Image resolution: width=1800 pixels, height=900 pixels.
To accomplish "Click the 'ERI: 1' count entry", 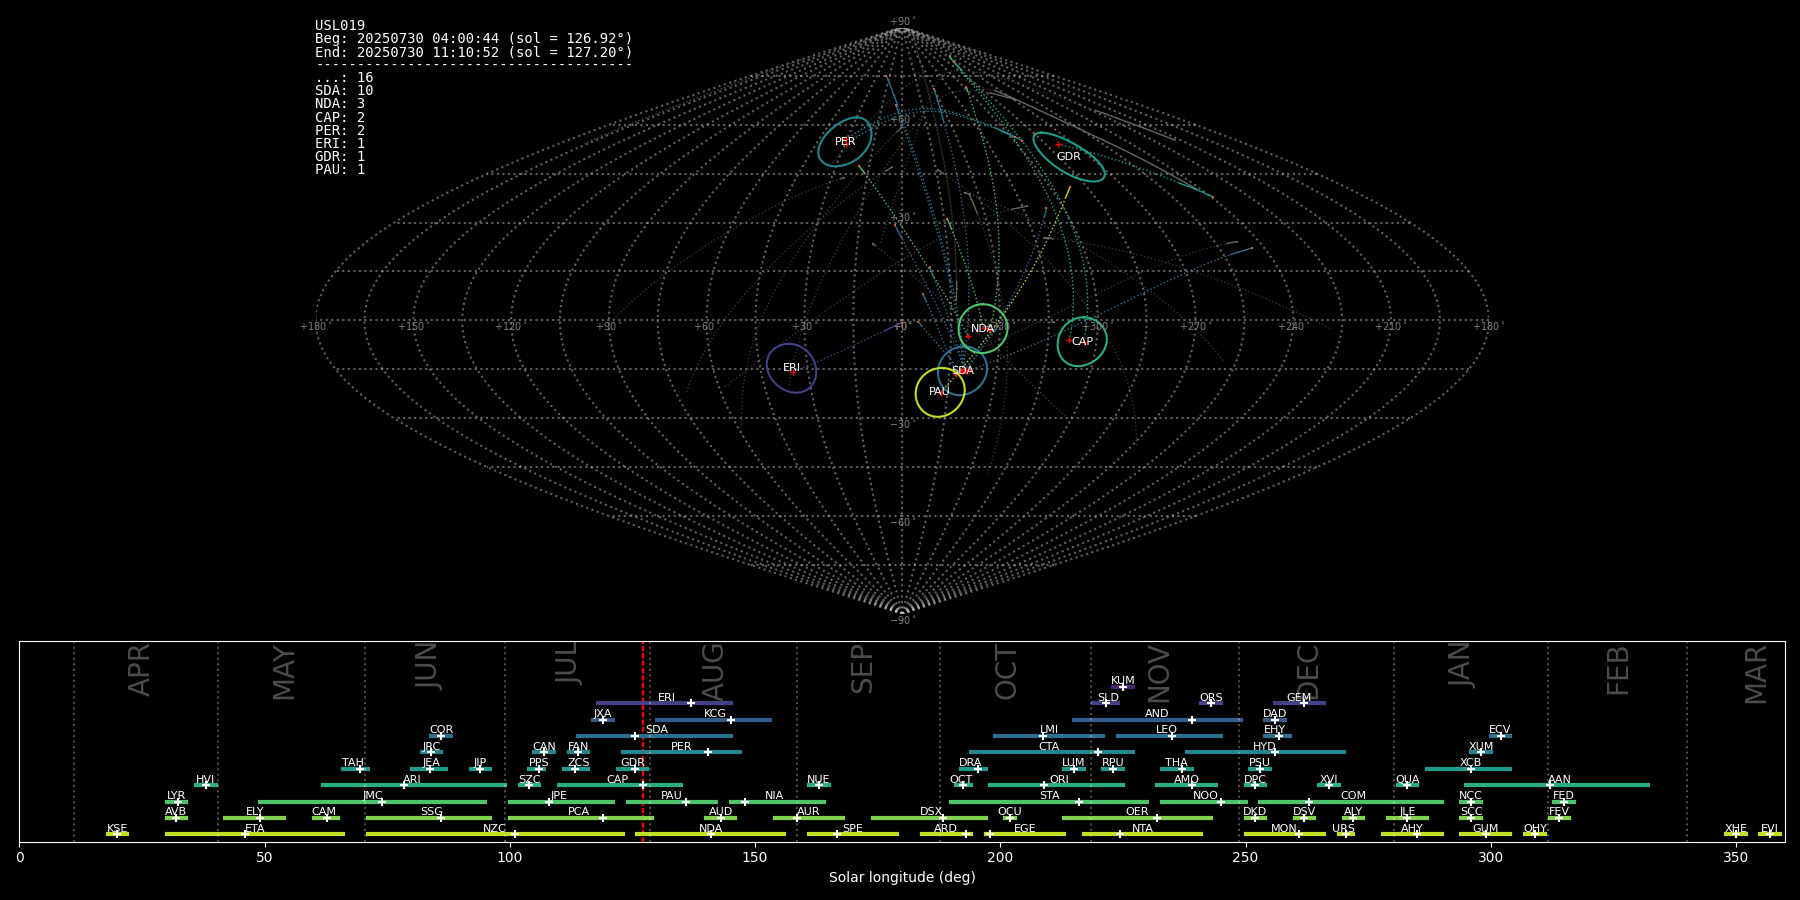I will [x=340, y=143].
